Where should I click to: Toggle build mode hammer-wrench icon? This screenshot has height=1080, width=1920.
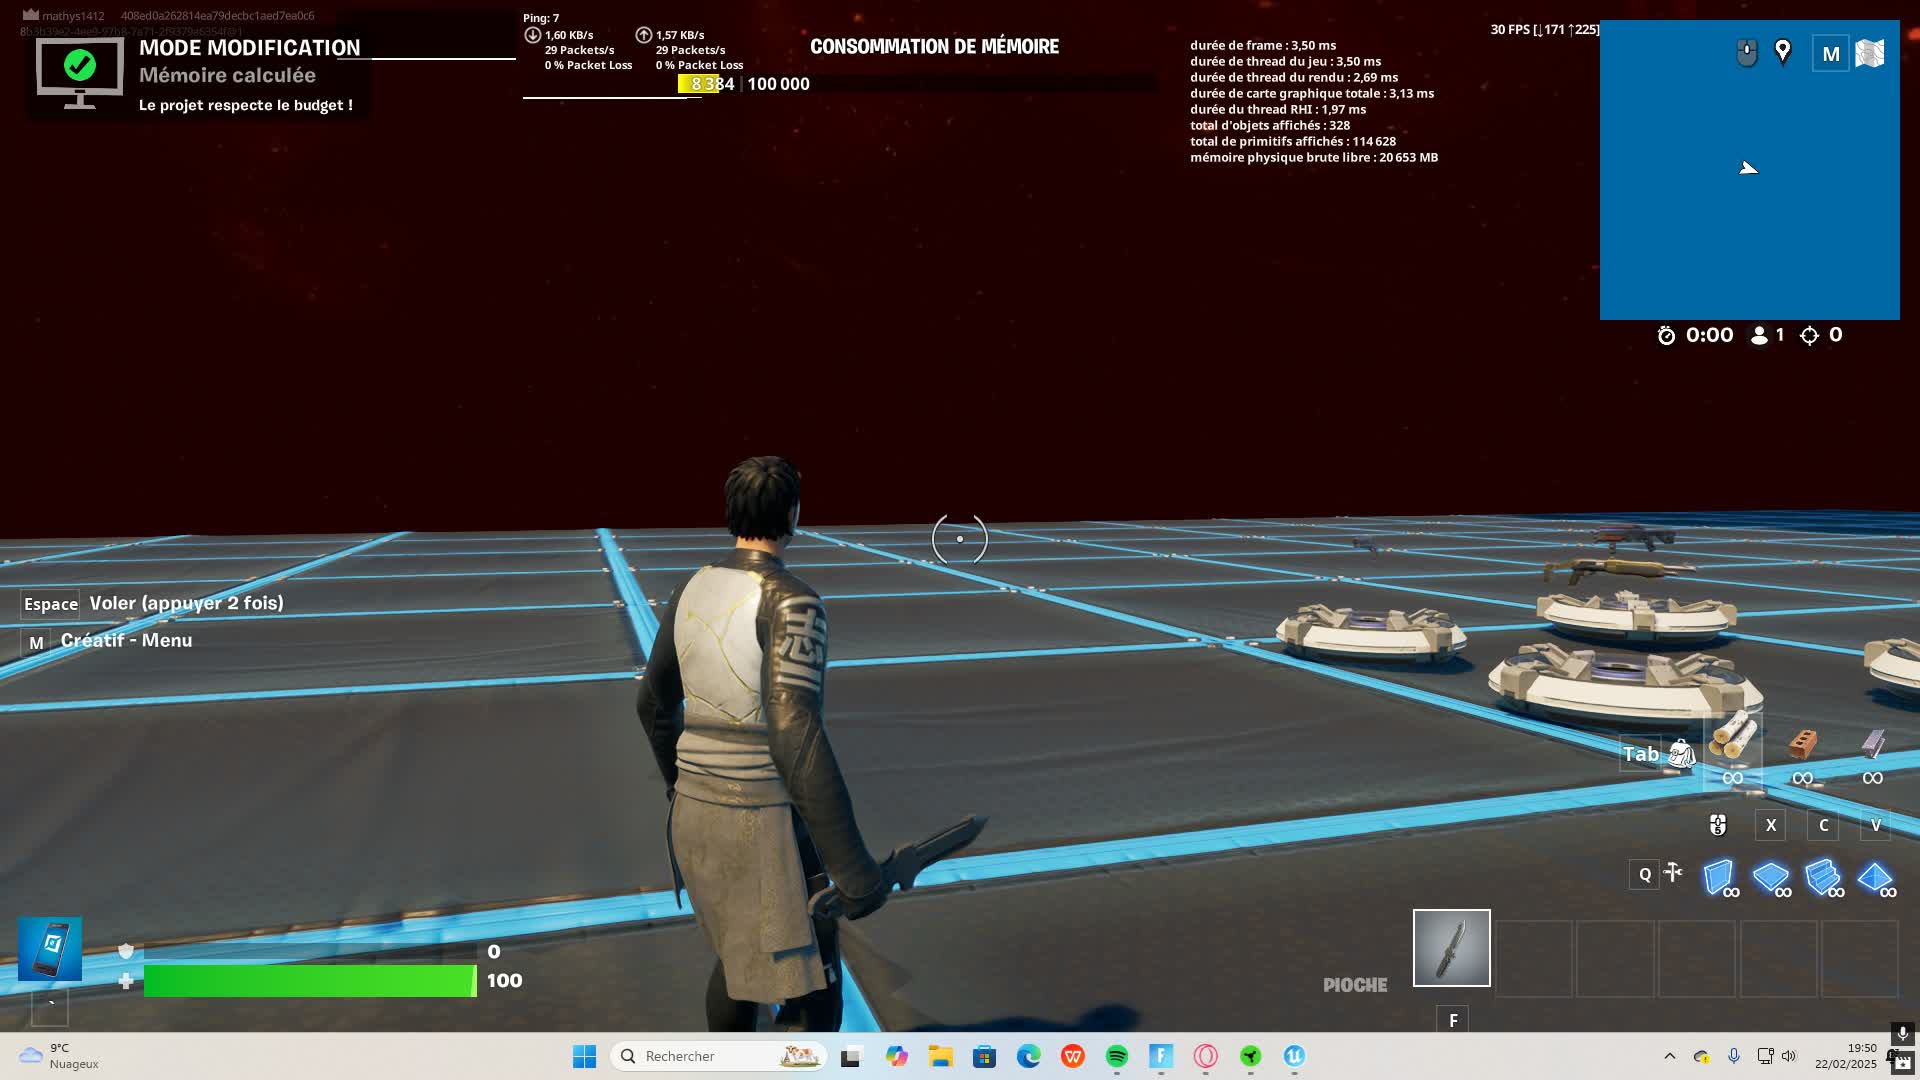pos(1673,873)
